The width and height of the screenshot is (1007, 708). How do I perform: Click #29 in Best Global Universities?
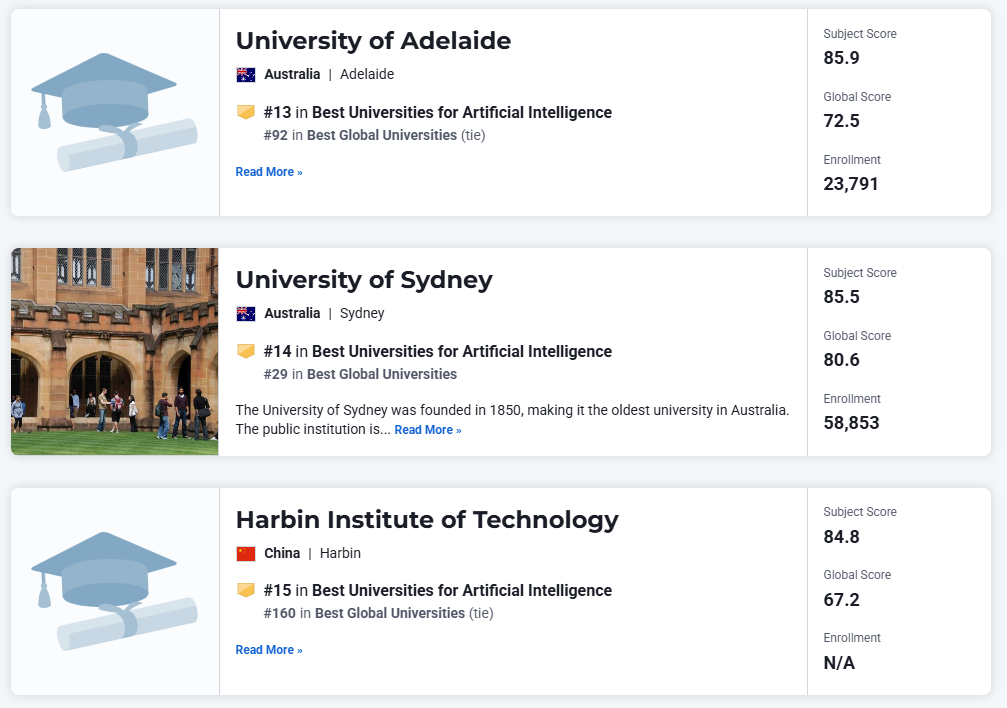[360, 374]
